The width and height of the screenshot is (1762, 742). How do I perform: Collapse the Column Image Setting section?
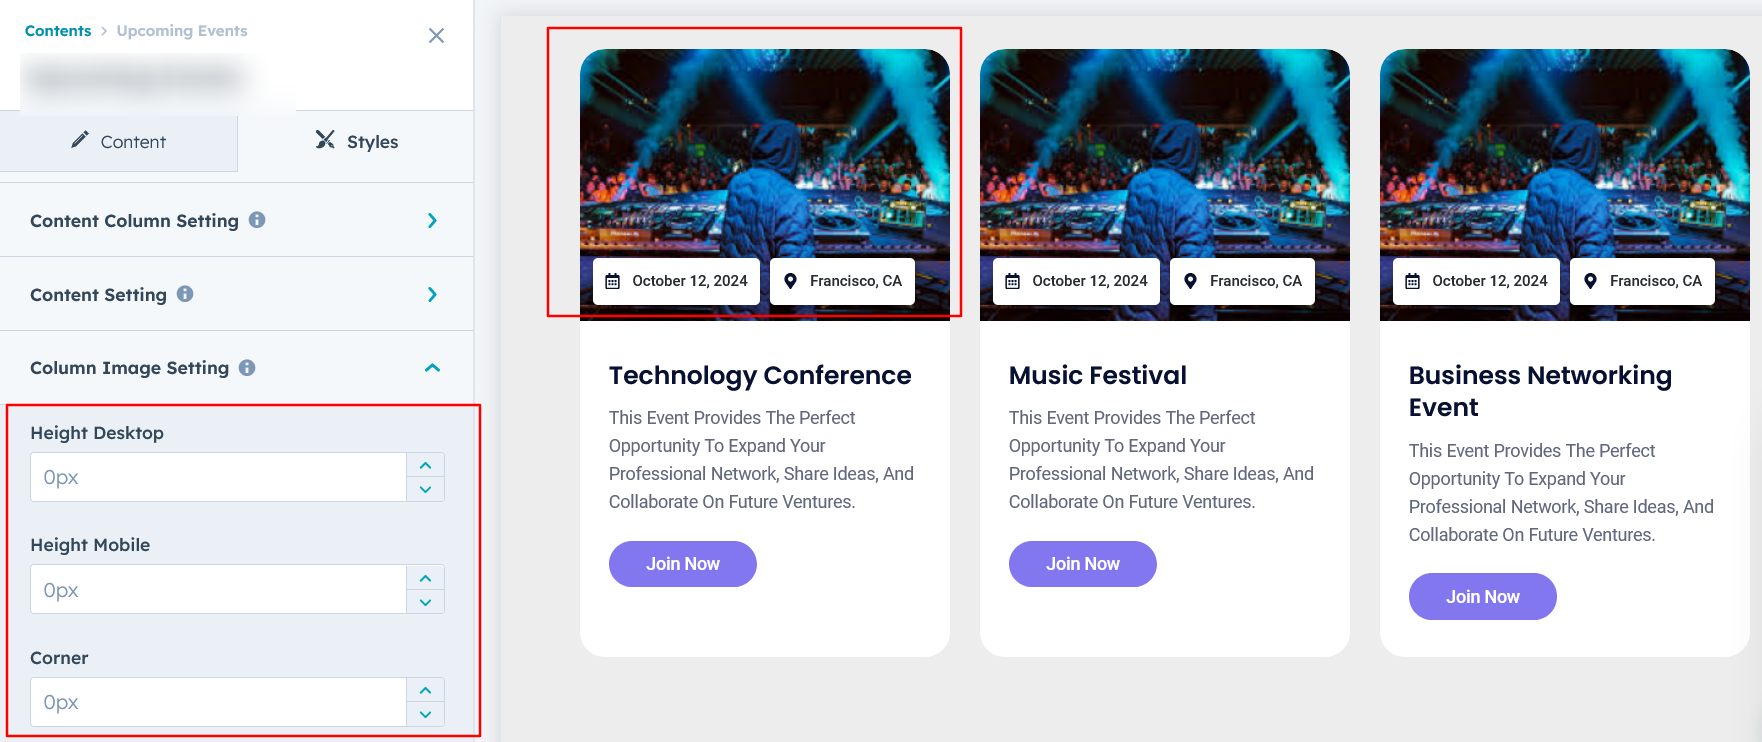(432, 368)
